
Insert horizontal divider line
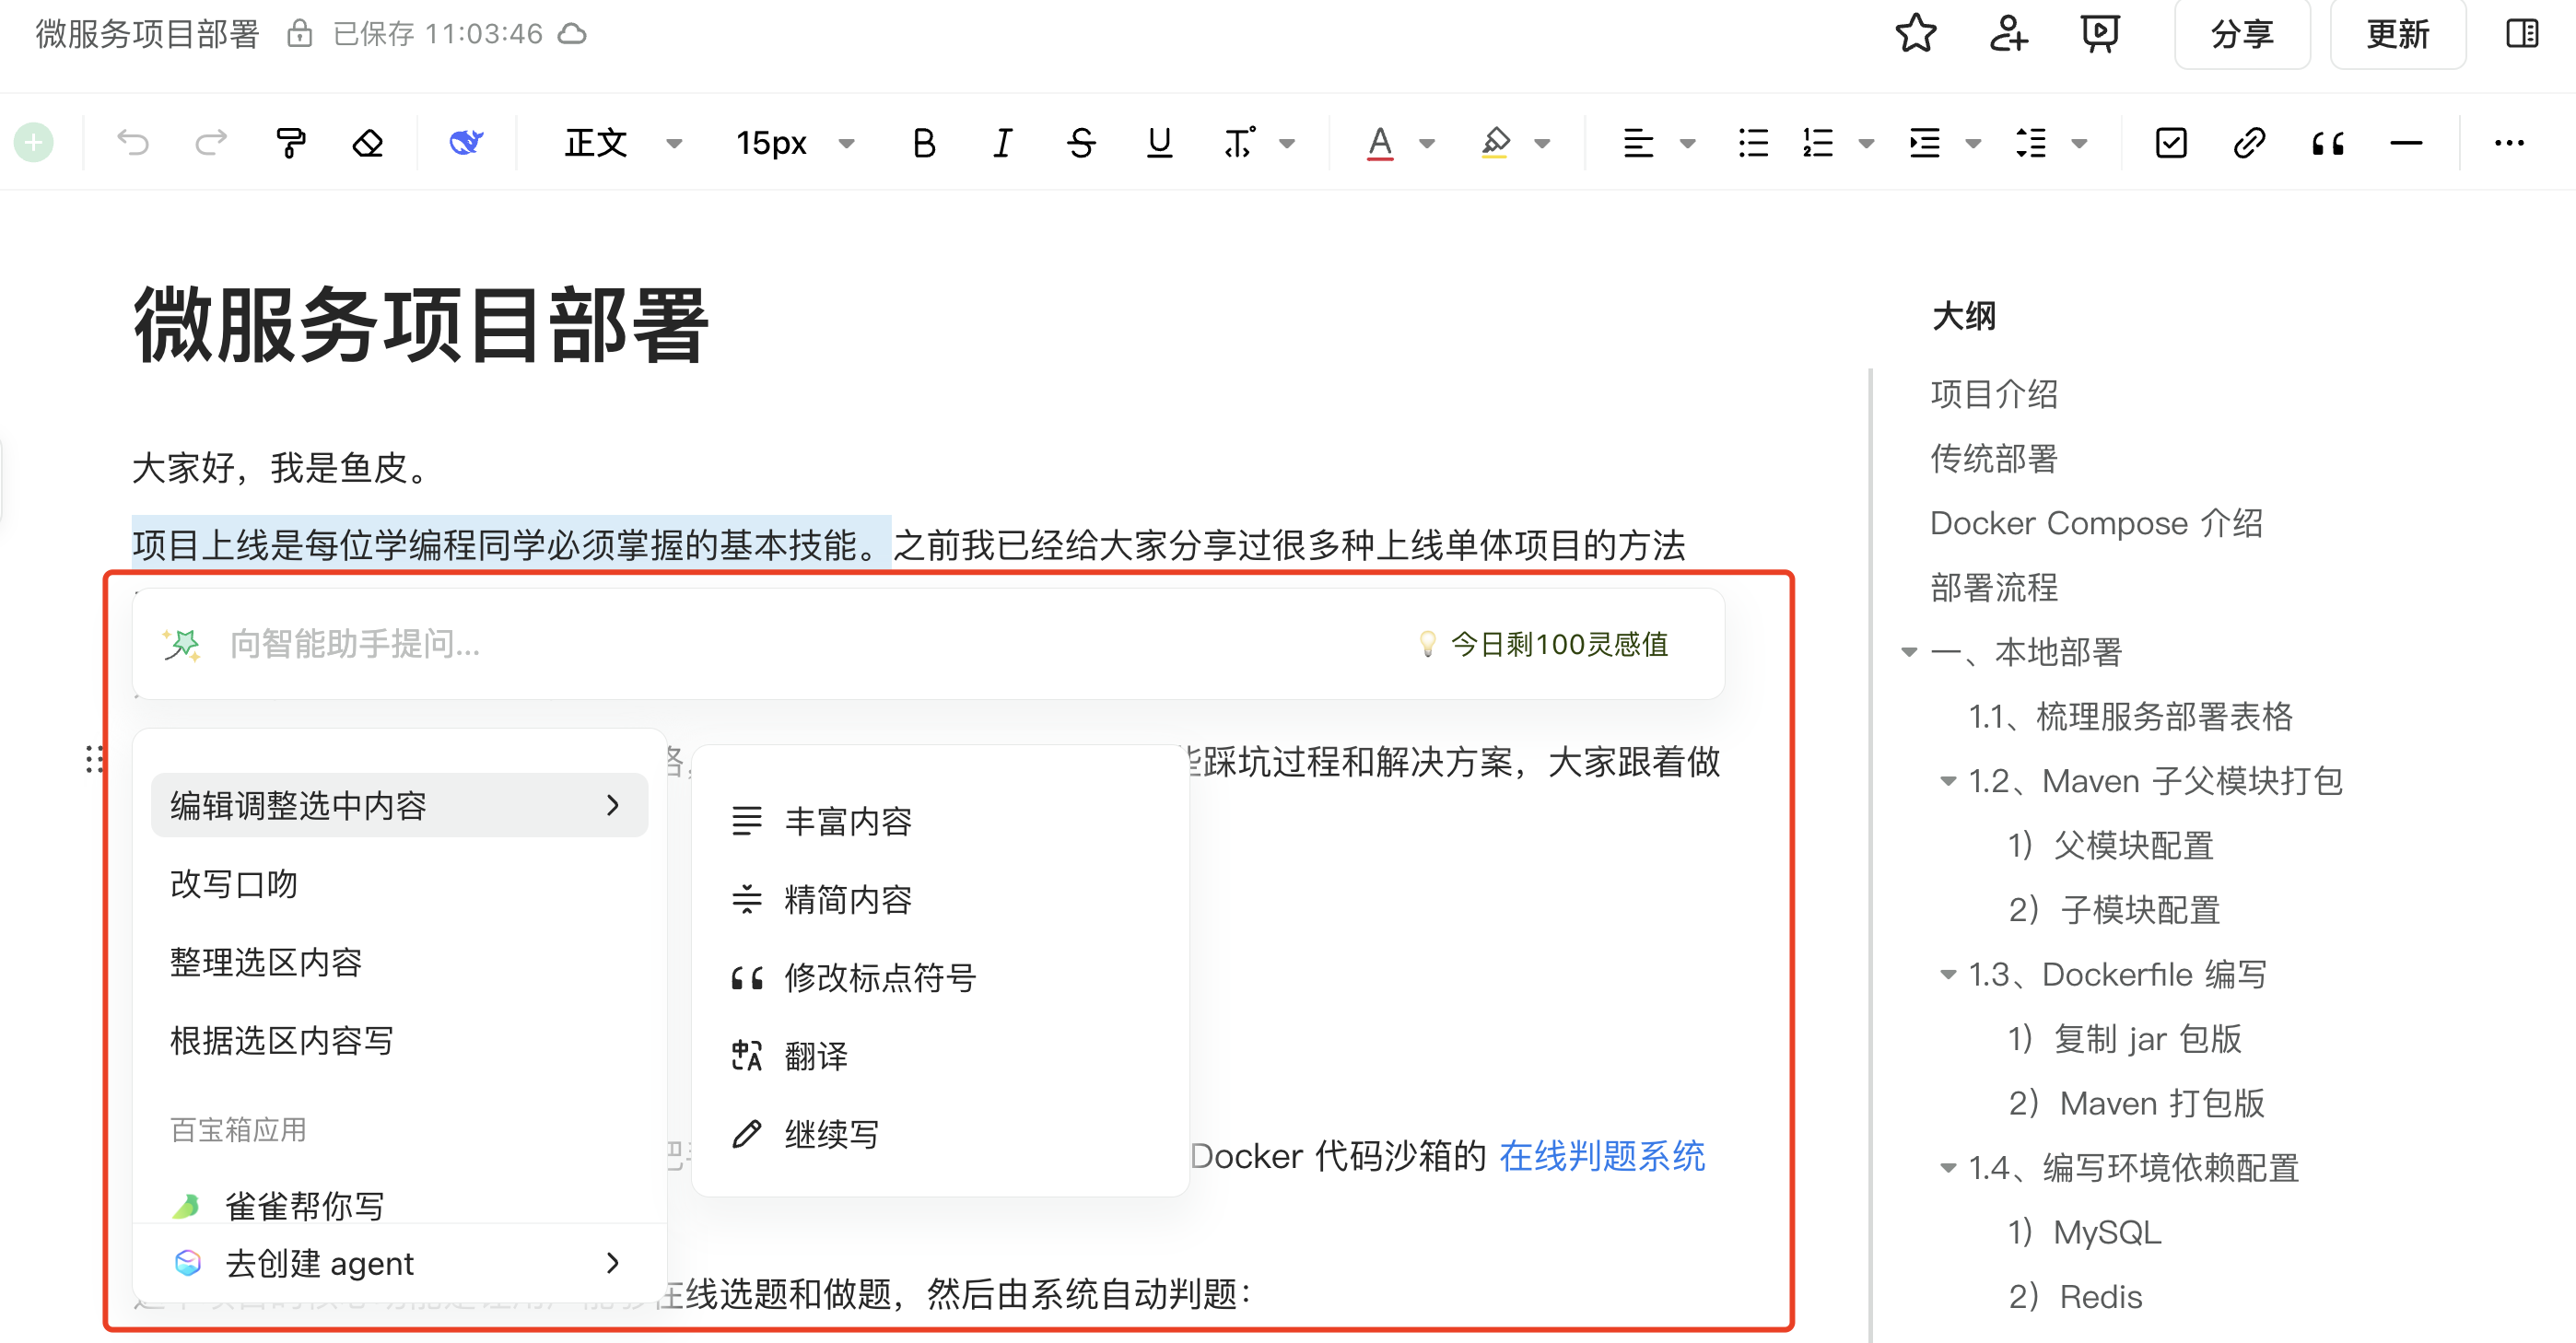2405,144
